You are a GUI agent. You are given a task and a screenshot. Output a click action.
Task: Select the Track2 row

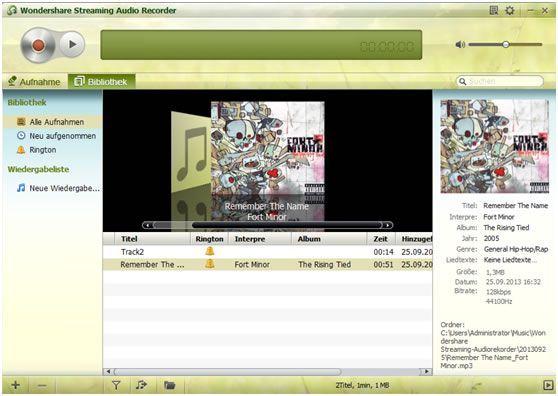click(x=268, y=252)
